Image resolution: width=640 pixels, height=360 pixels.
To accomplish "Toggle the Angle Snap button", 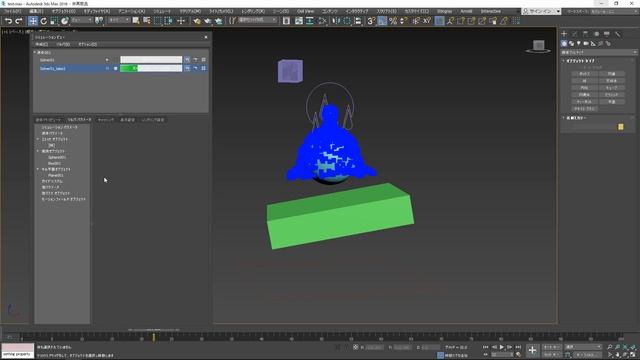I will [382, 20].
